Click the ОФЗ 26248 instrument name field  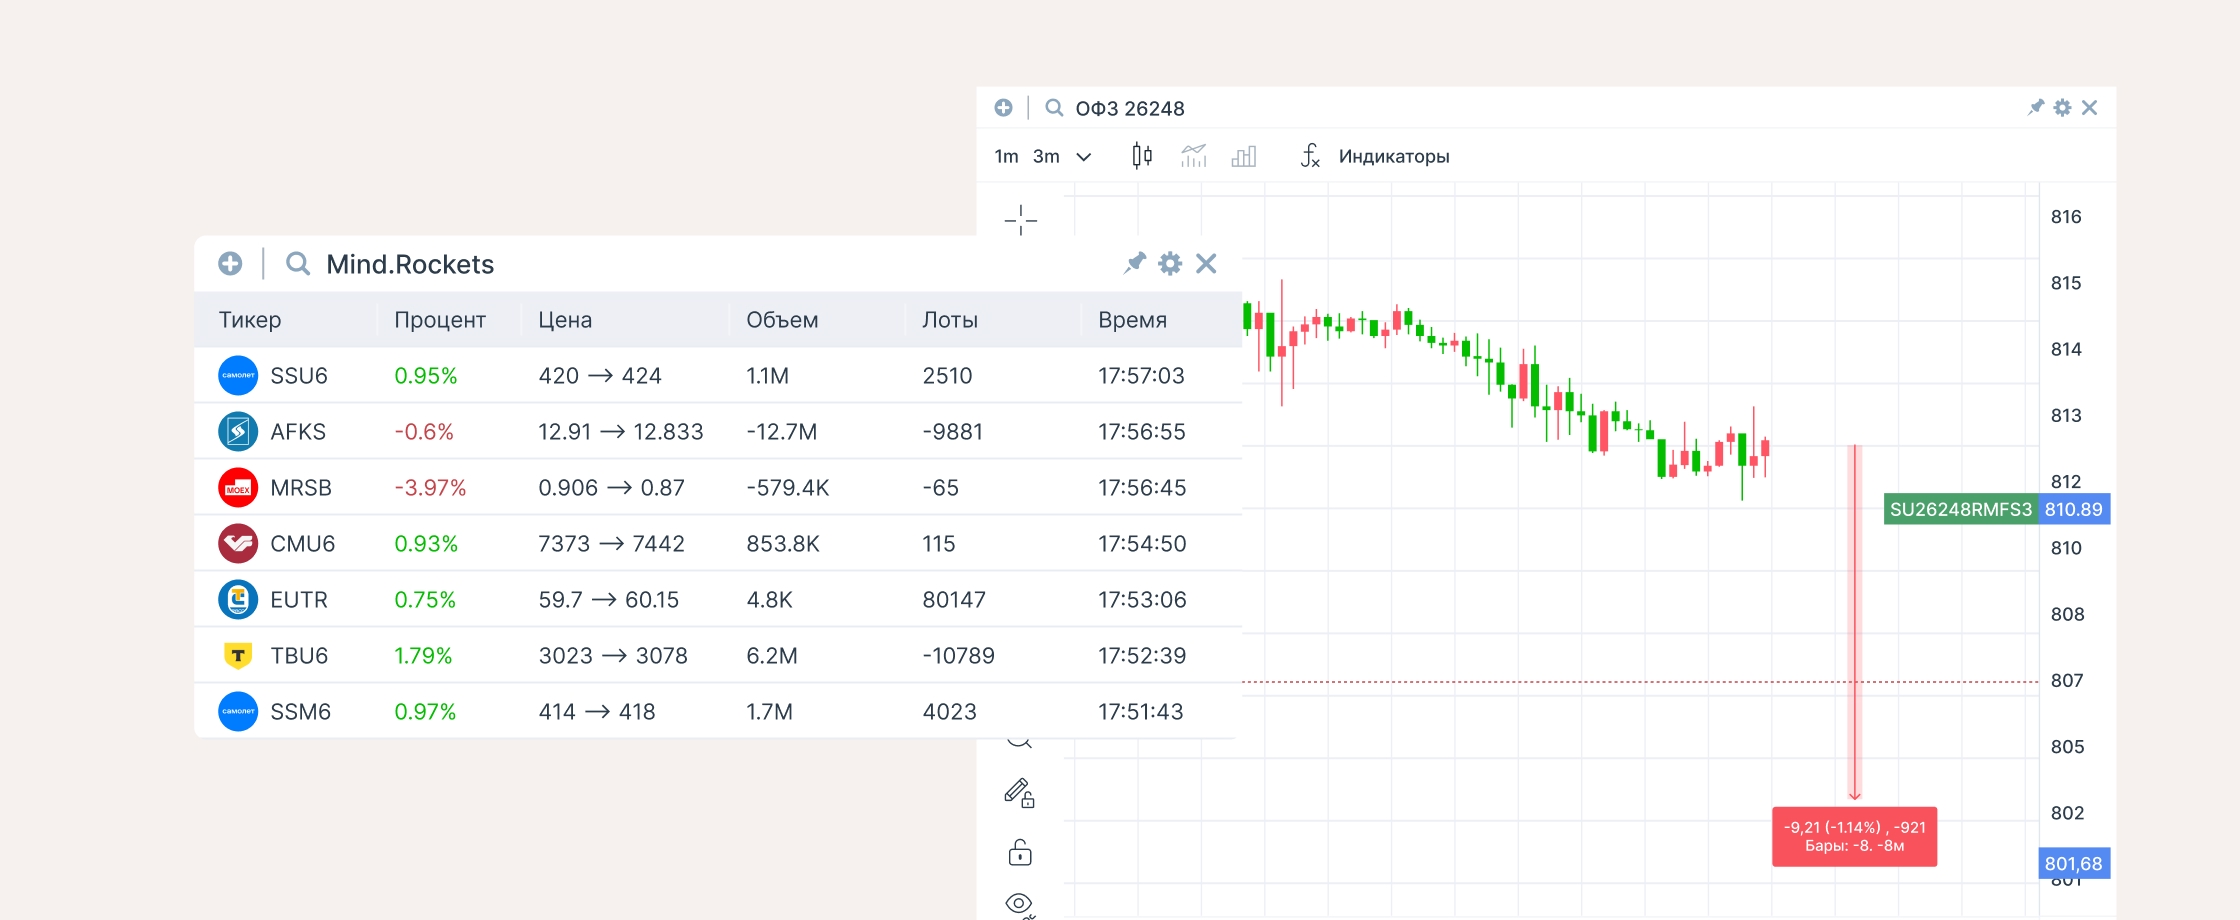click(x=1130, y=108)
